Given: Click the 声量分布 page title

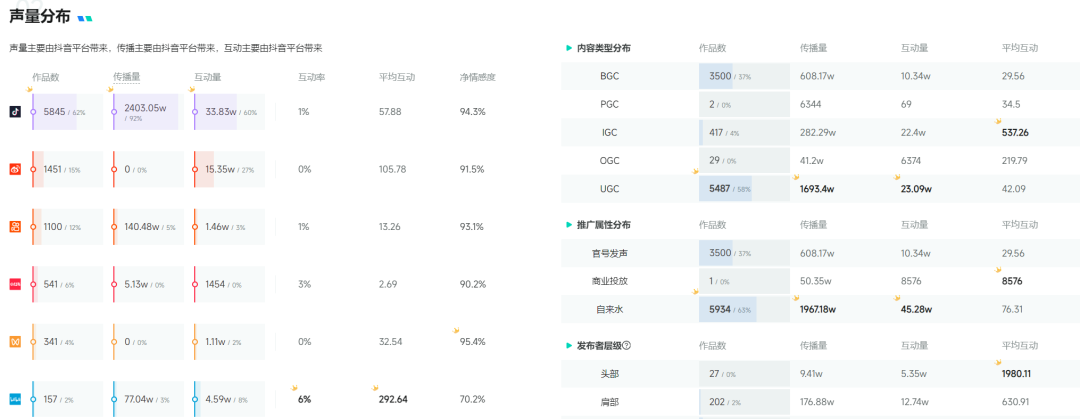Looking at the screenshot, I should tap(39, 16).
